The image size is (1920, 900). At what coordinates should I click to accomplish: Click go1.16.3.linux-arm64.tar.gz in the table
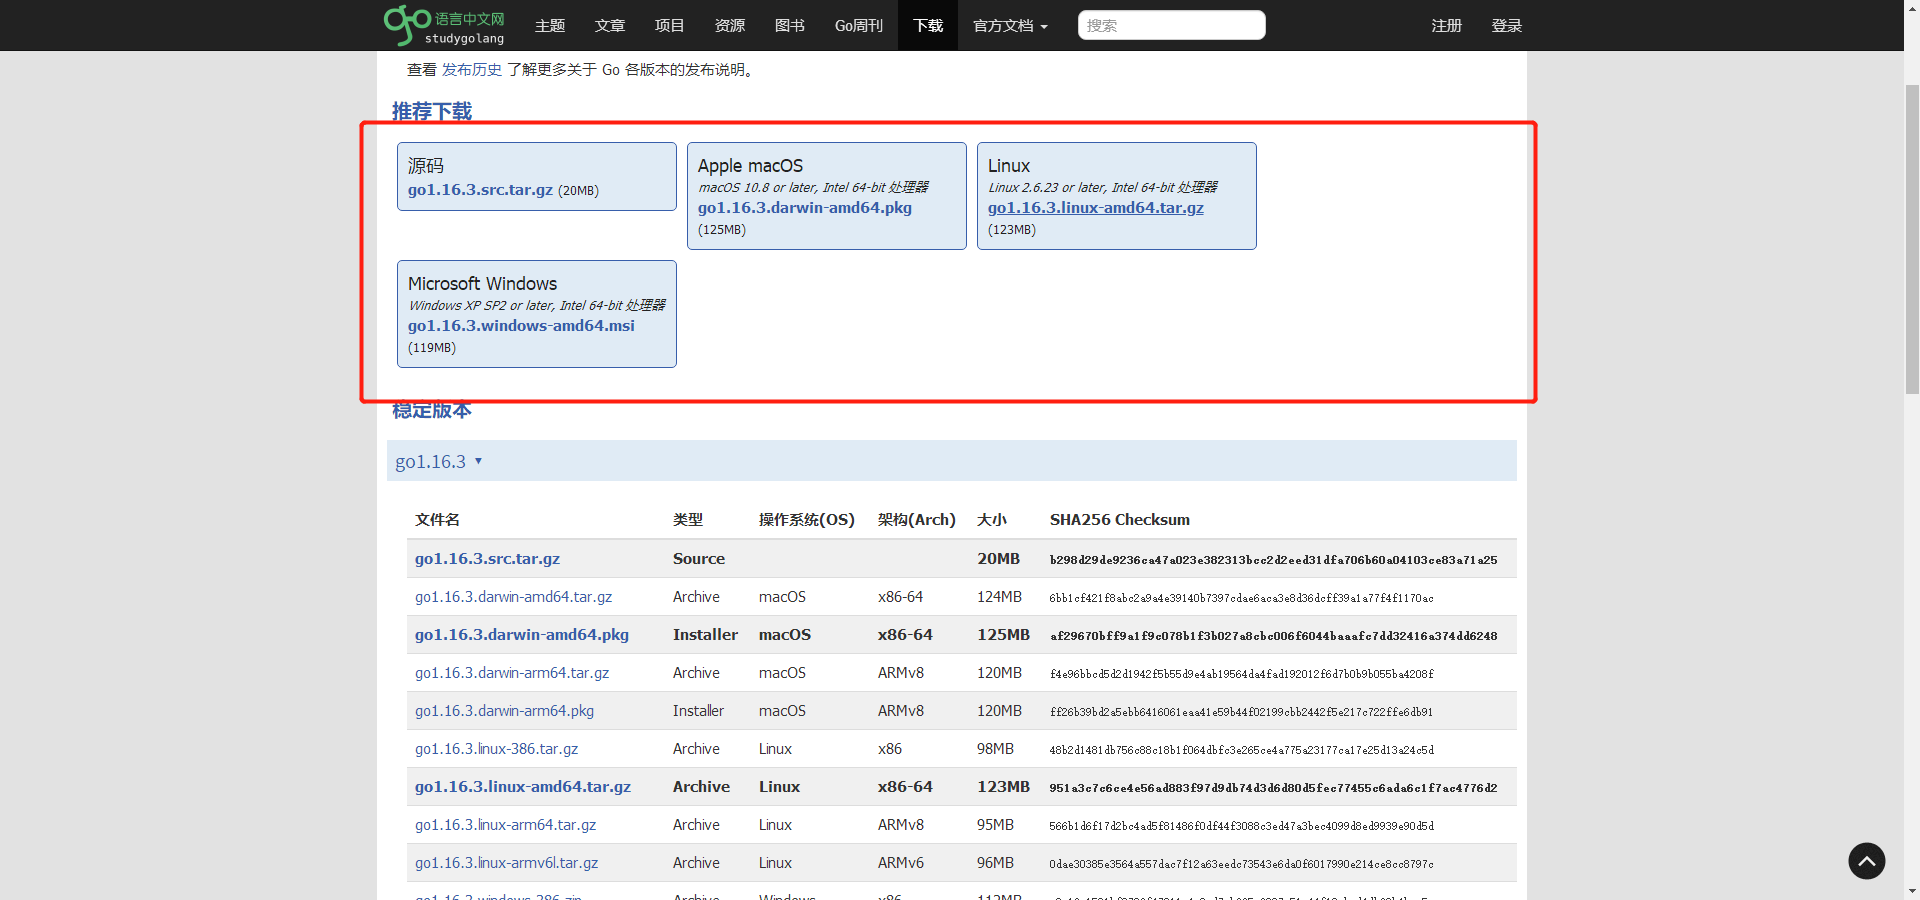[505, 825]
